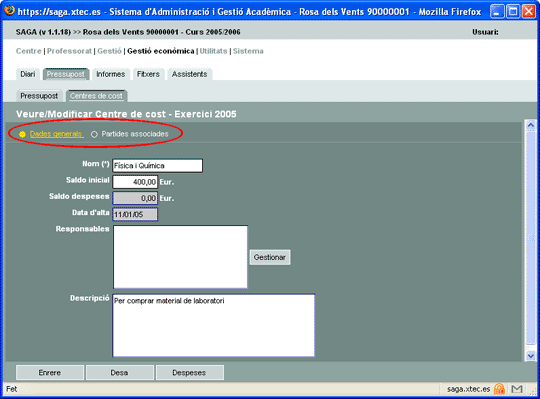
Task: Switch to the Diari tab
Action: [x=28, y=74]
